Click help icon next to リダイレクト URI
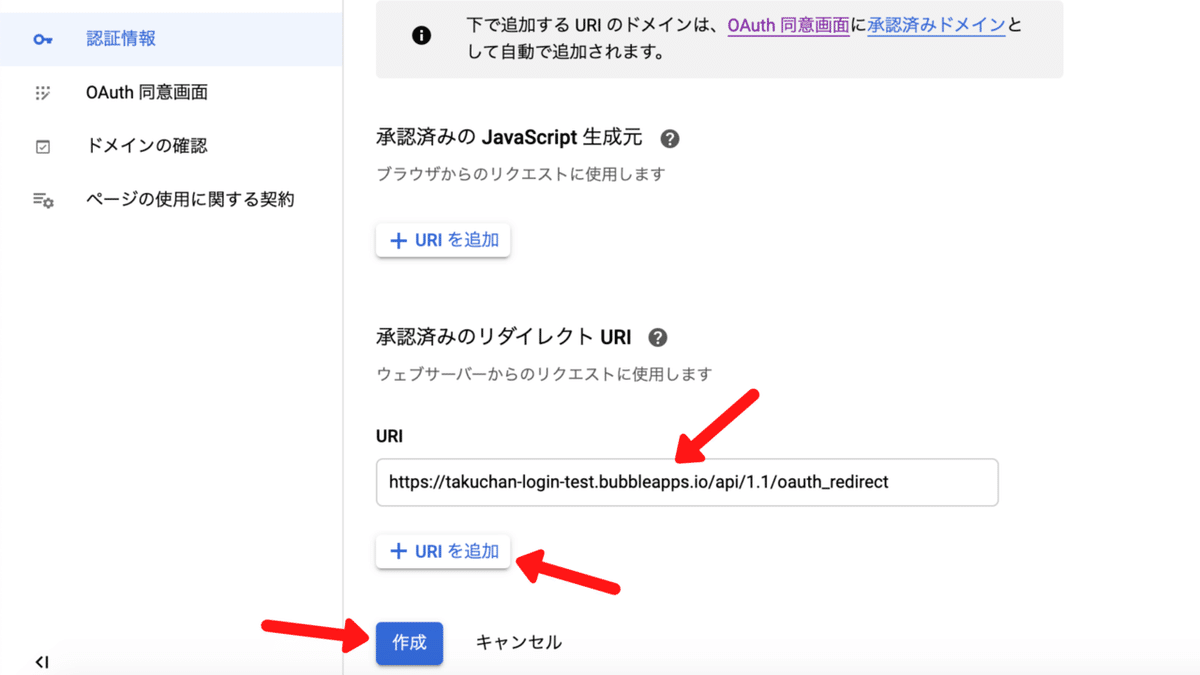The width and height of the screenshot is (1200, 675). coord(658,337)
